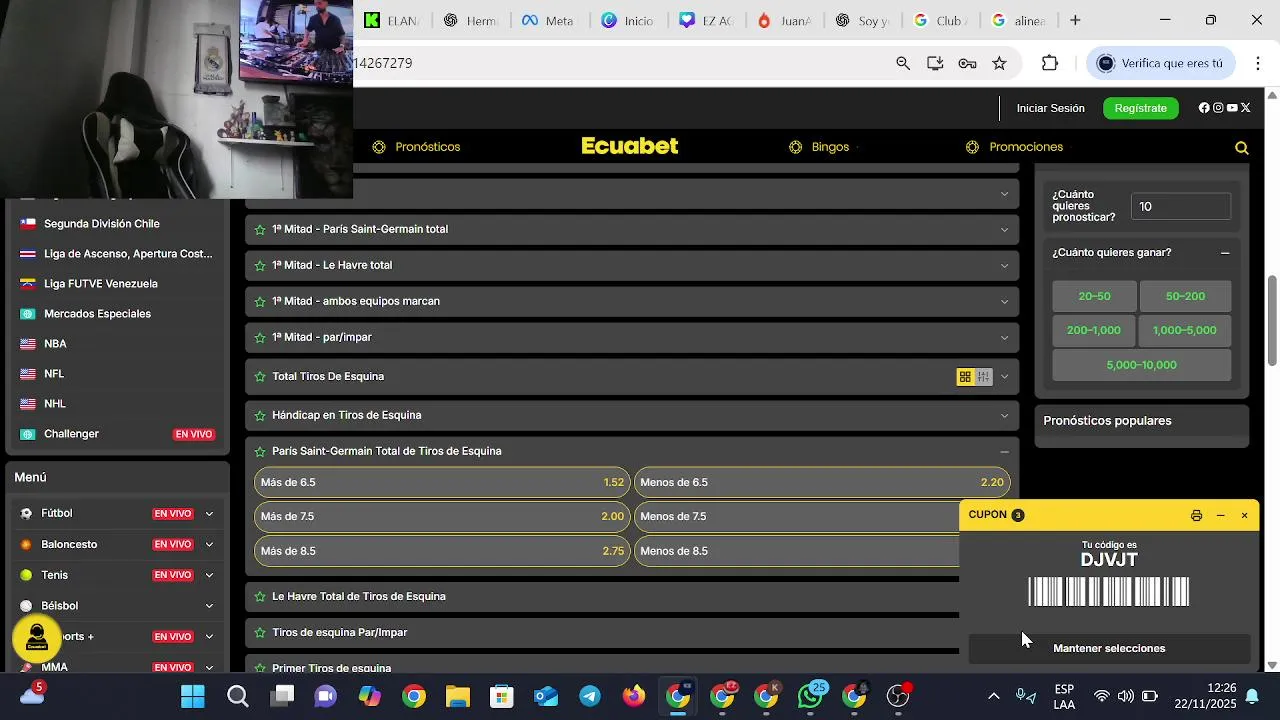The image size is (1280, 720).
Task: Click the Iniciar Sesión link
Action: [1050, 108]
